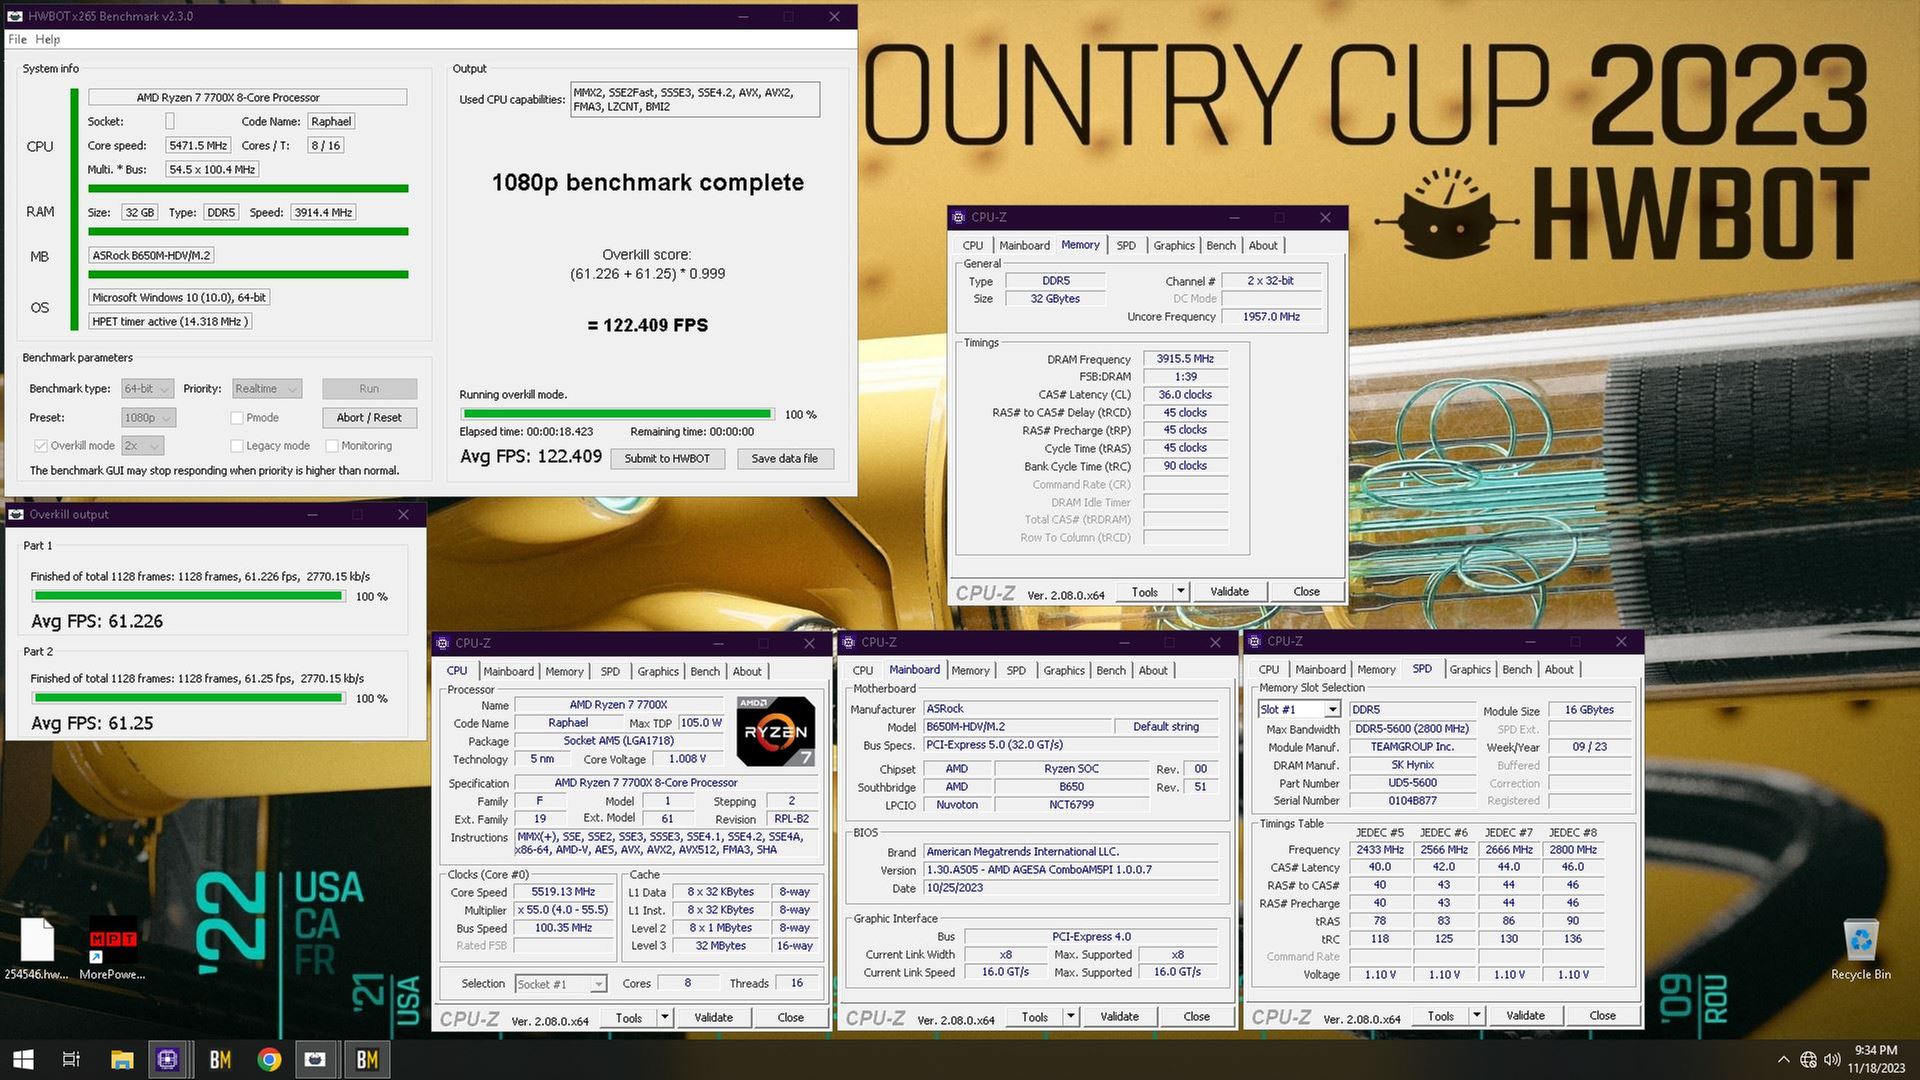Click CPU-Z Memory window title icon
The image size is (1920, 1080).
(958, 217)
